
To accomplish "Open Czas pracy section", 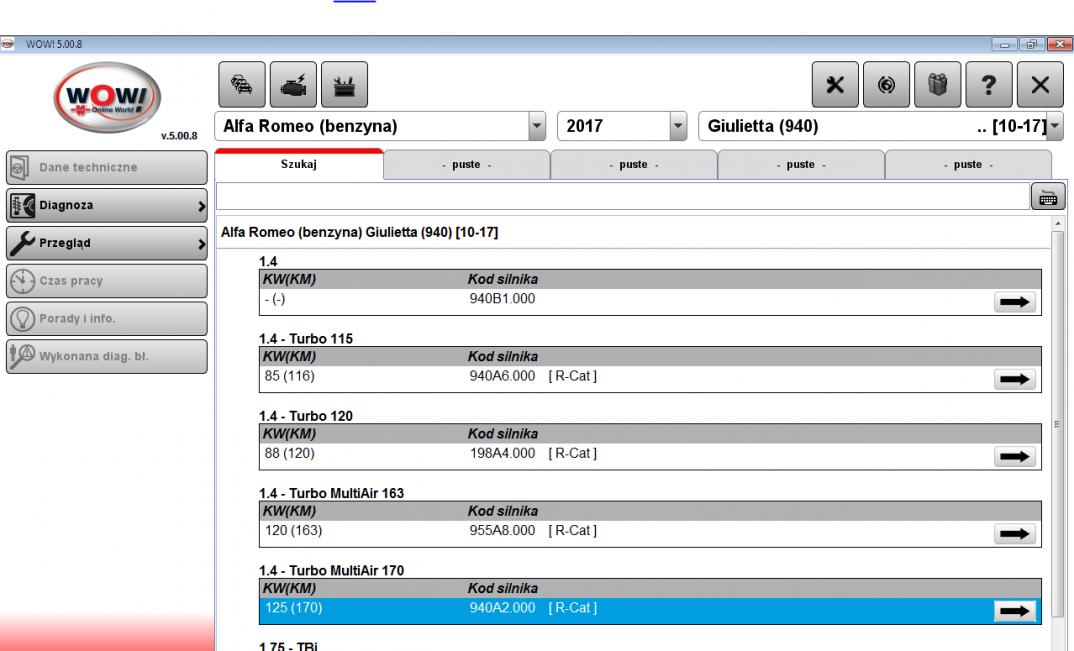I will 107,280.
